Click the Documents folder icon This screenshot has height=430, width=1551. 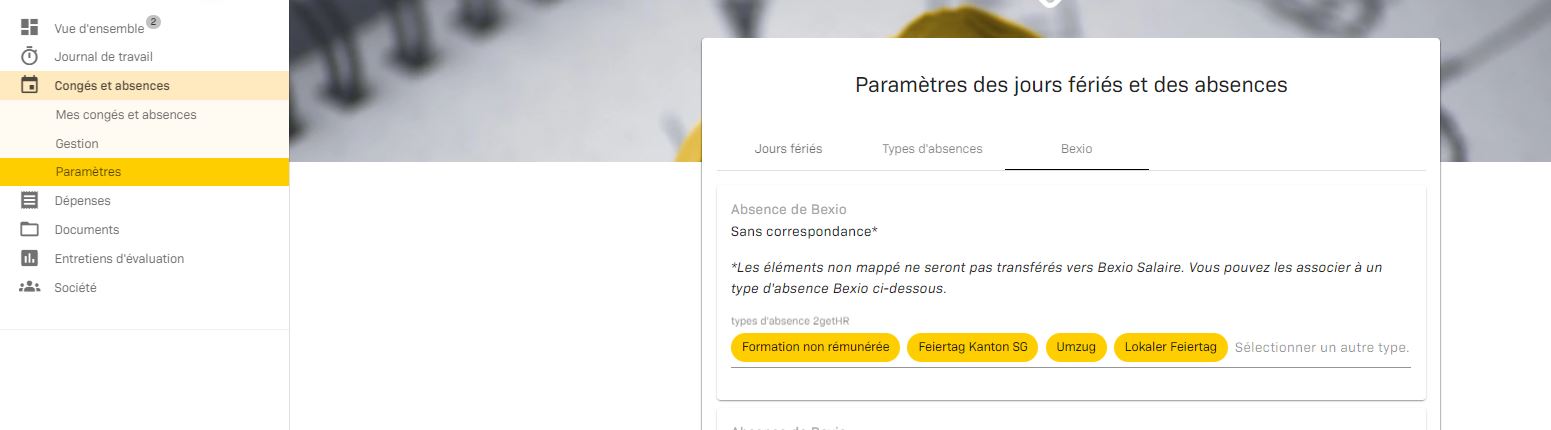pos(29,229)
